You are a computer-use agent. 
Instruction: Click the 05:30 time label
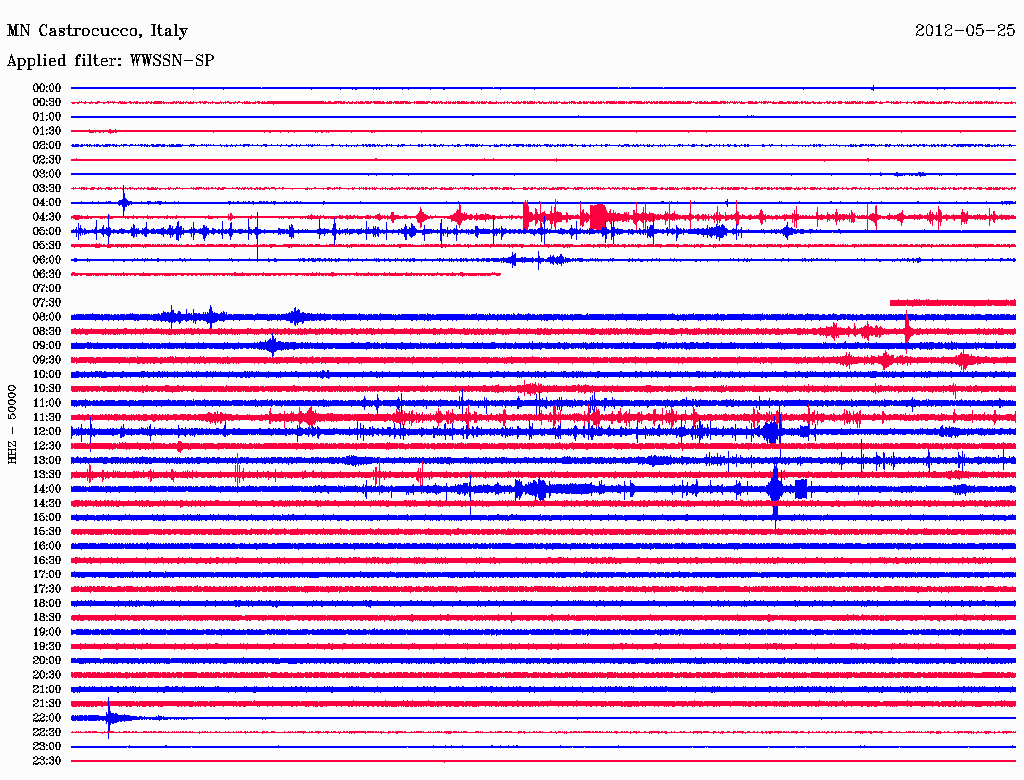pos(47,246)
